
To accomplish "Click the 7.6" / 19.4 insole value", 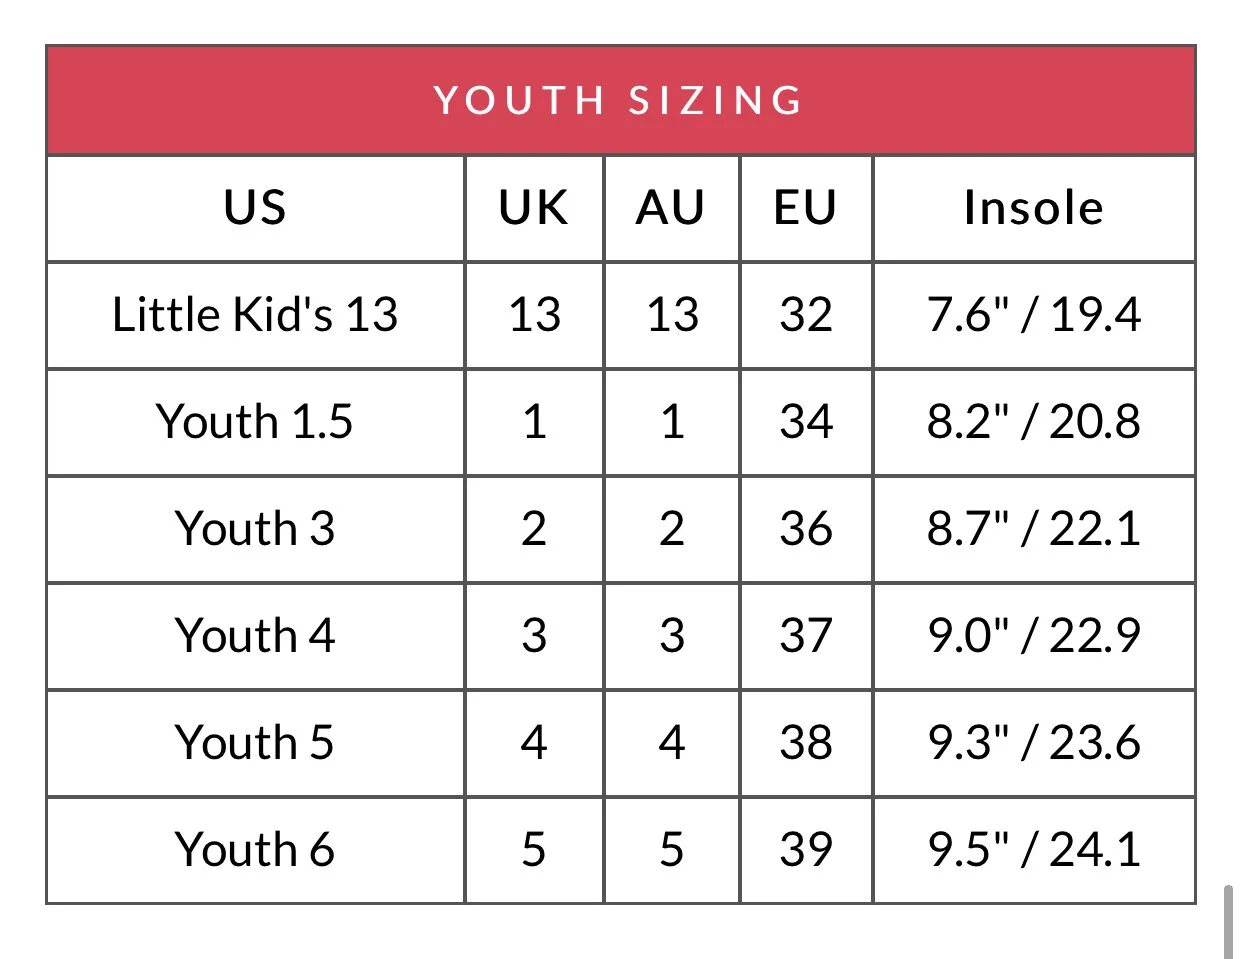I will (1034, 315).
